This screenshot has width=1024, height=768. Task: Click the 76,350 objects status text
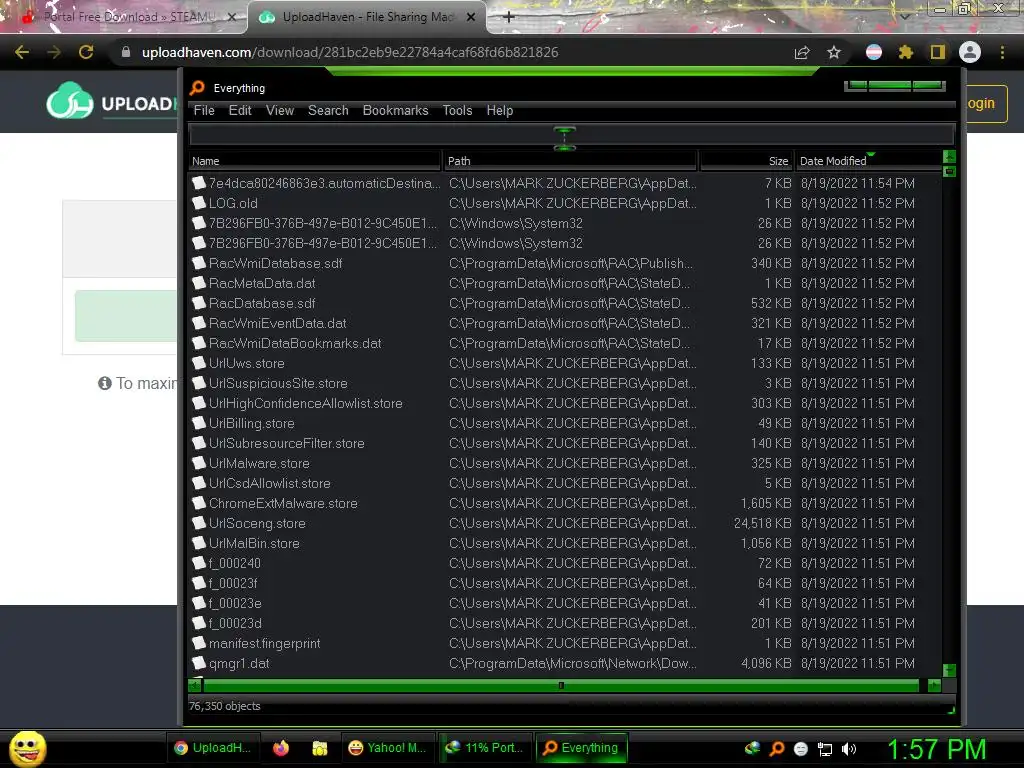point(225,706)
